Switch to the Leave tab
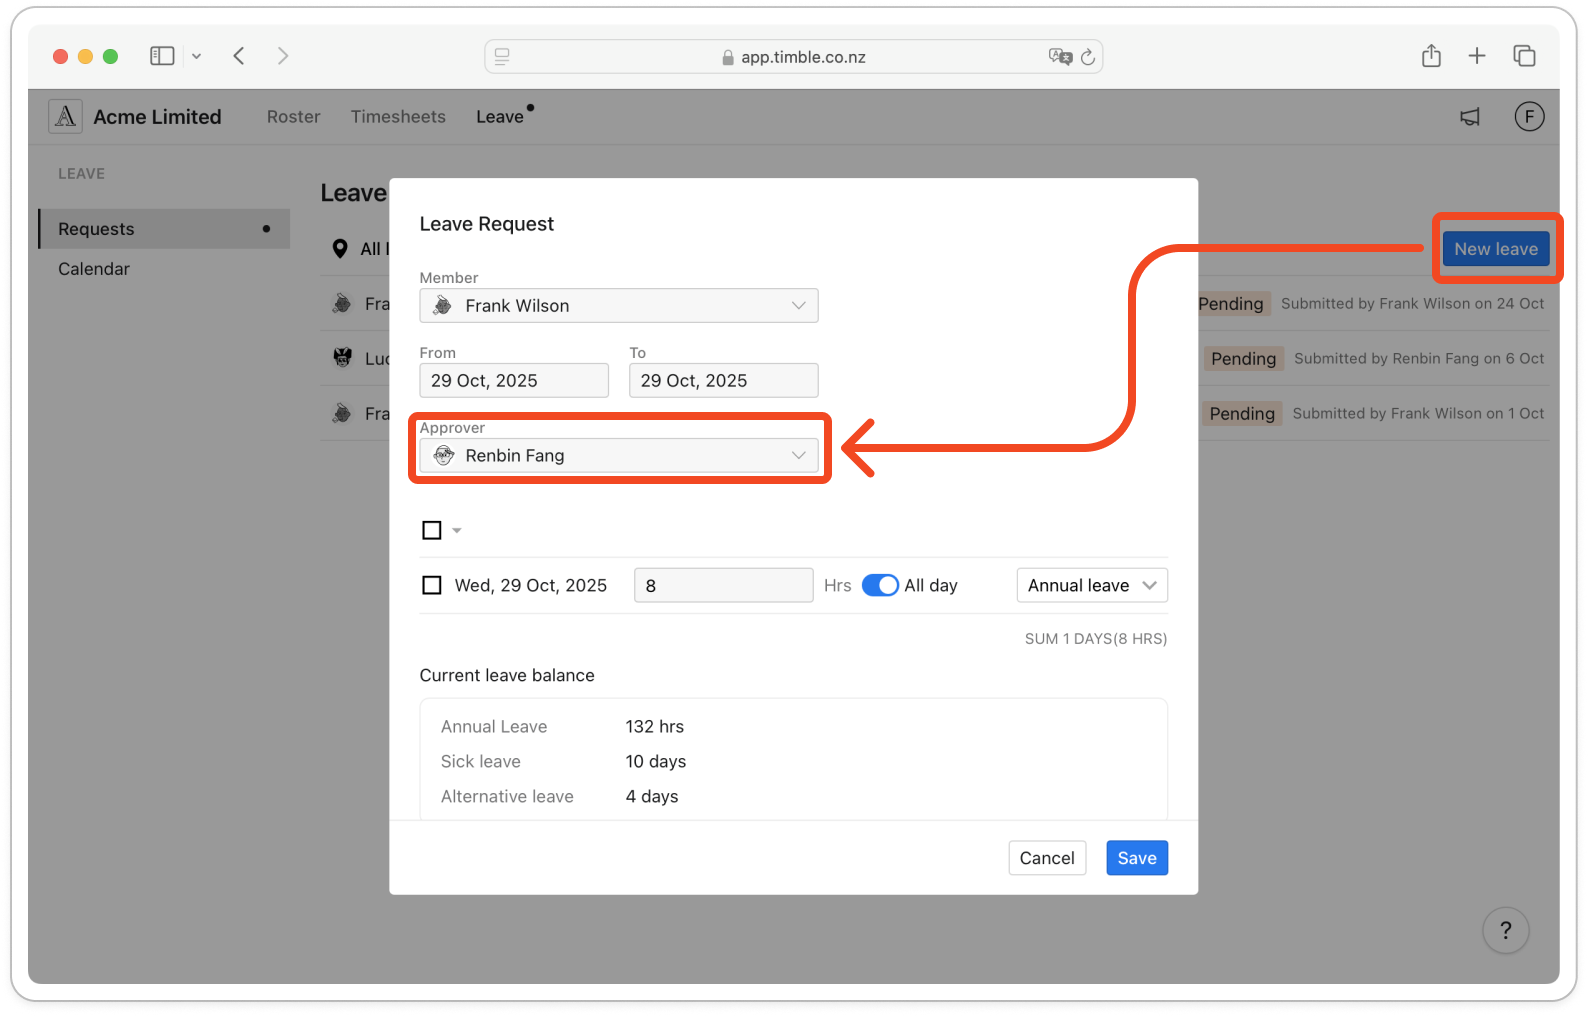This screenshot has height=1016, width=1588. [x=500, y=117]
